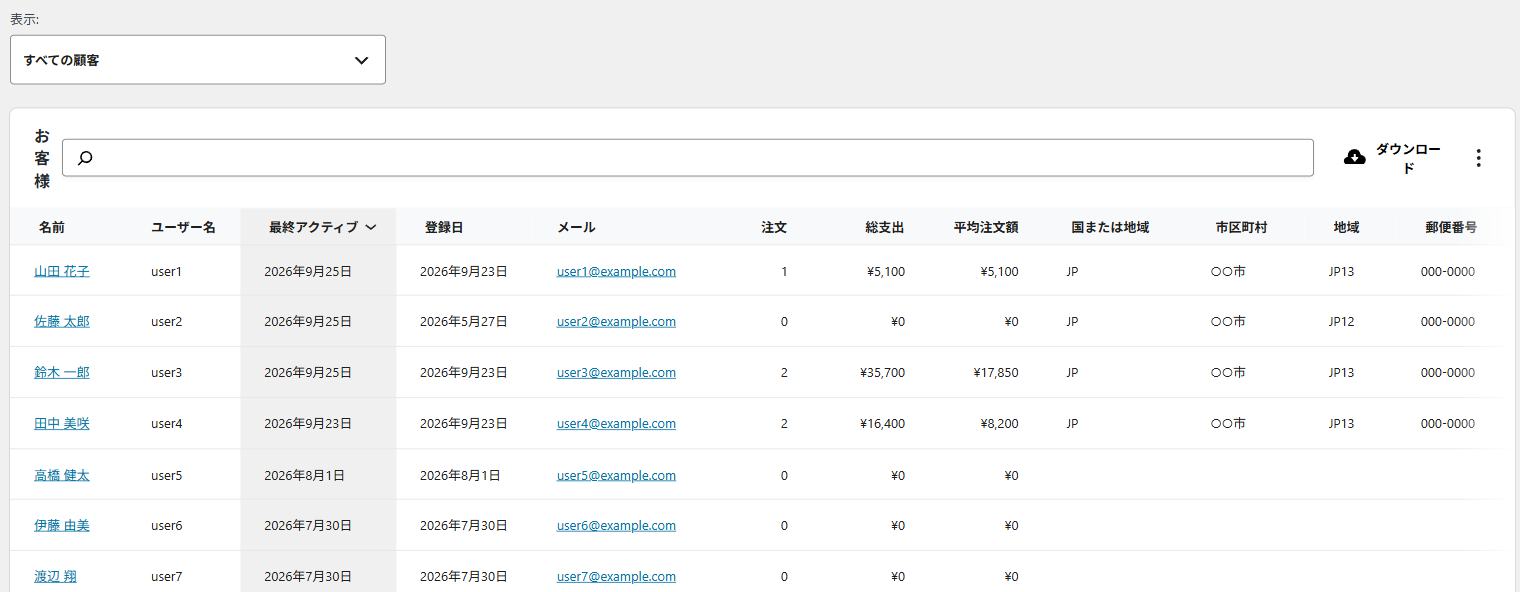Open customer 山田 花子
This screenshot has height=592, width=1520.
pos(62,271)
